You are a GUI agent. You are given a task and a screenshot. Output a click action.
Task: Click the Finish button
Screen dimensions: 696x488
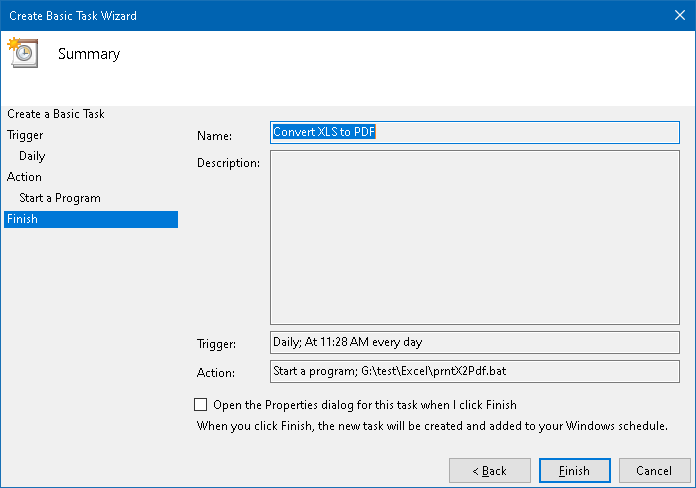(574, 470)
